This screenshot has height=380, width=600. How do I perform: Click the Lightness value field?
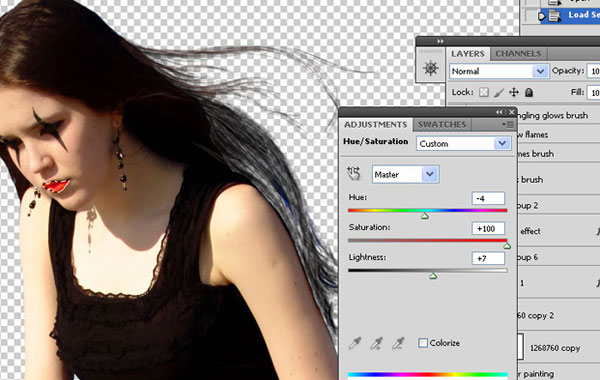488,258
